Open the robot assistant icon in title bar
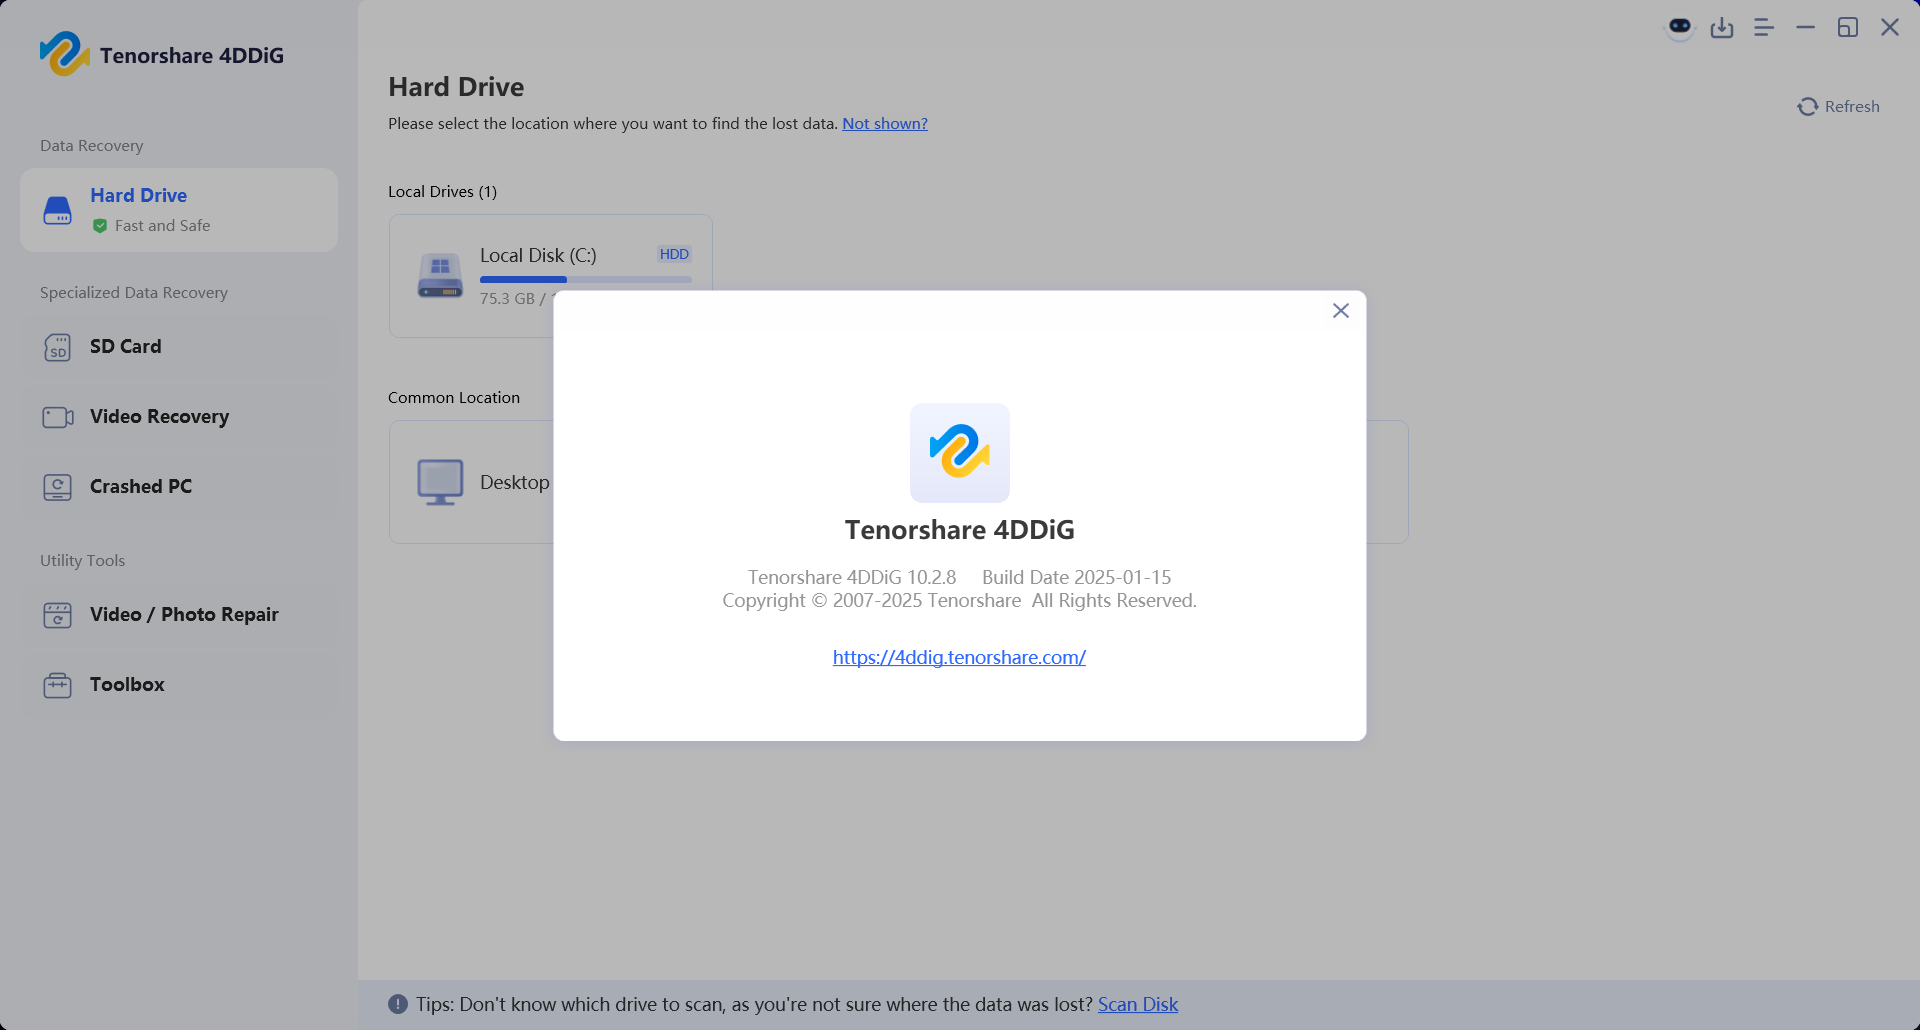Viewport: 1920px width, 1030px height. tap(1680, 27)
